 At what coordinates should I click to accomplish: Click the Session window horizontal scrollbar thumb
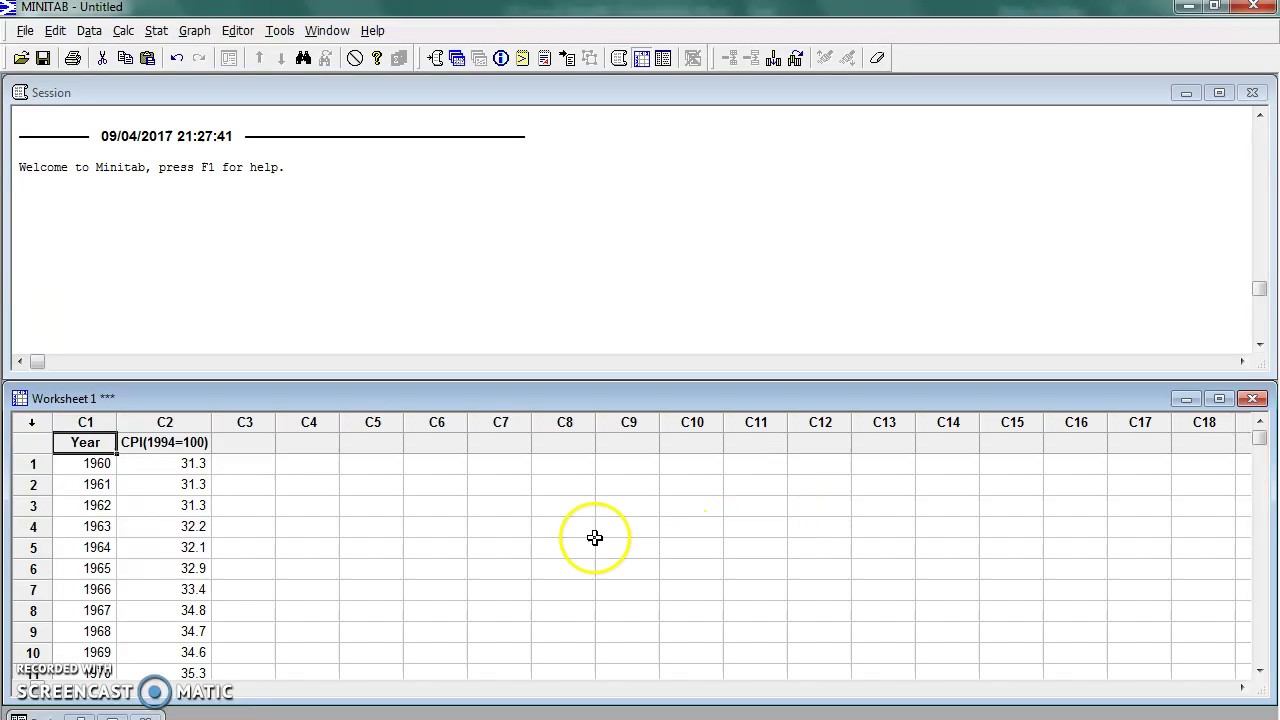(x=37, y=361)
